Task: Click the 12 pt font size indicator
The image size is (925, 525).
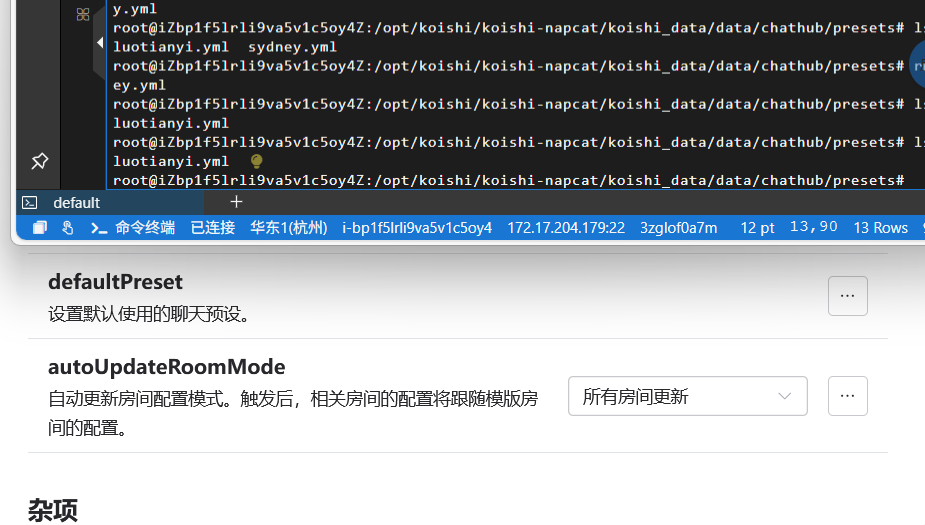Action: (757, 228)
